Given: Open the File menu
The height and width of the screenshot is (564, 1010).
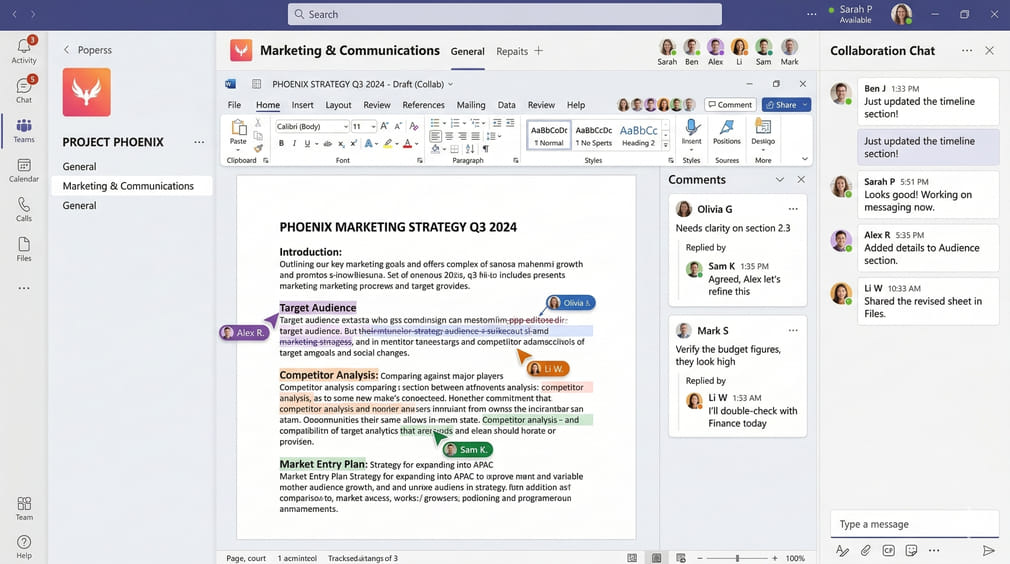Looking at the screenshot, I should click(x=234, y=105).
